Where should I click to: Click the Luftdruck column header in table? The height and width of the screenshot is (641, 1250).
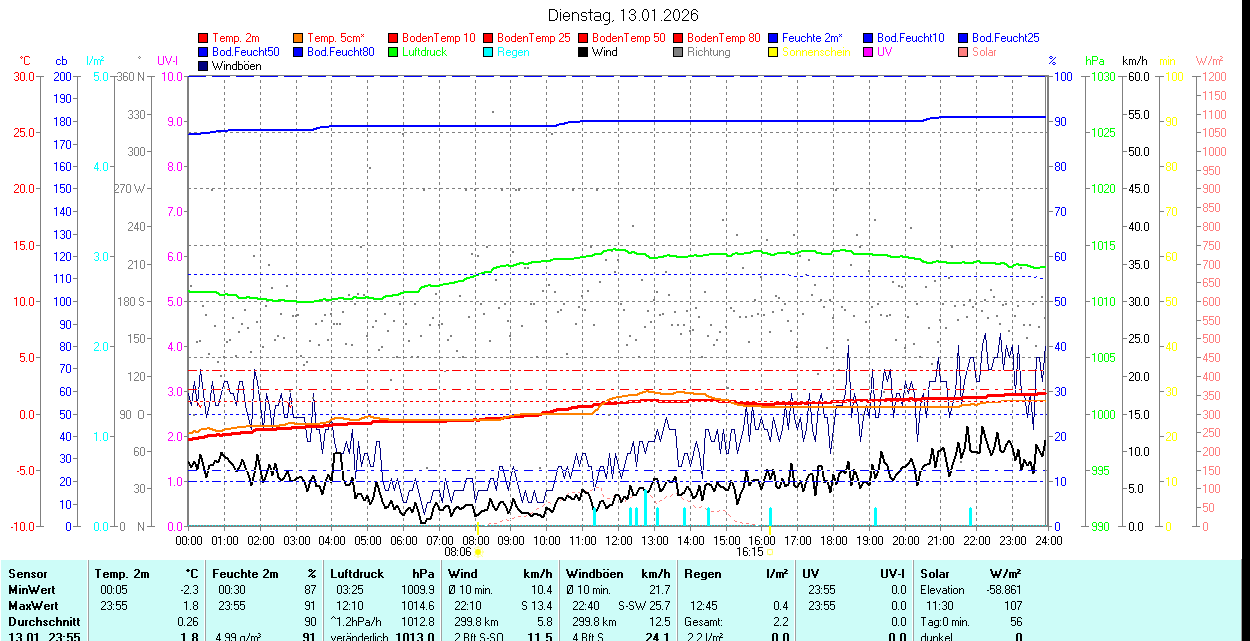(x=357, y=574)
